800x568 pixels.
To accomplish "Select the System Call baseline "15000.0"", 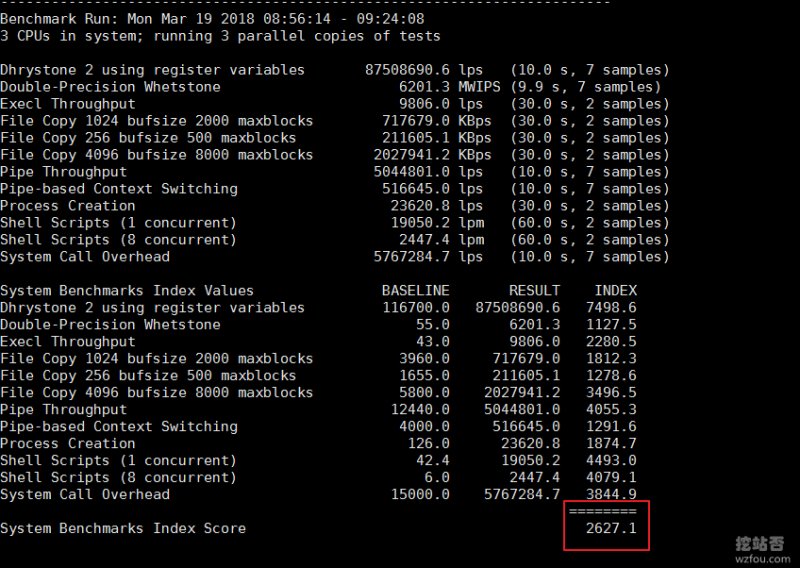I will pyautogui.click(x=420, y=495).
